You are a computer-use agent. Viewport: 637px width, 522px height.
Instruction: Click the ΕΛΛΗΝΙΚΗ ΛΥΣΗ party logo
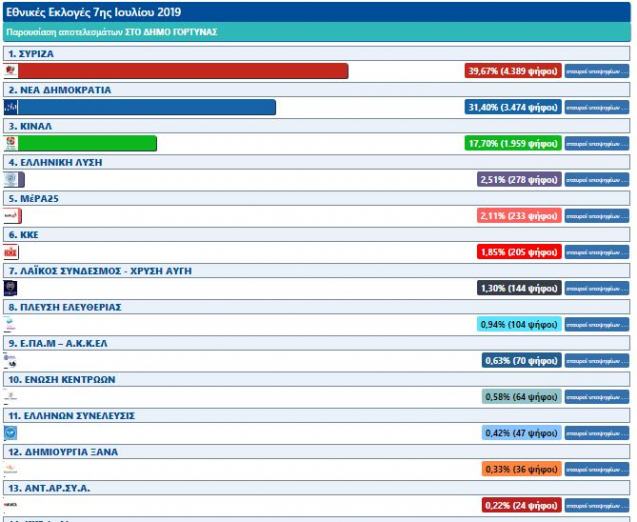(x=11, y=180)
